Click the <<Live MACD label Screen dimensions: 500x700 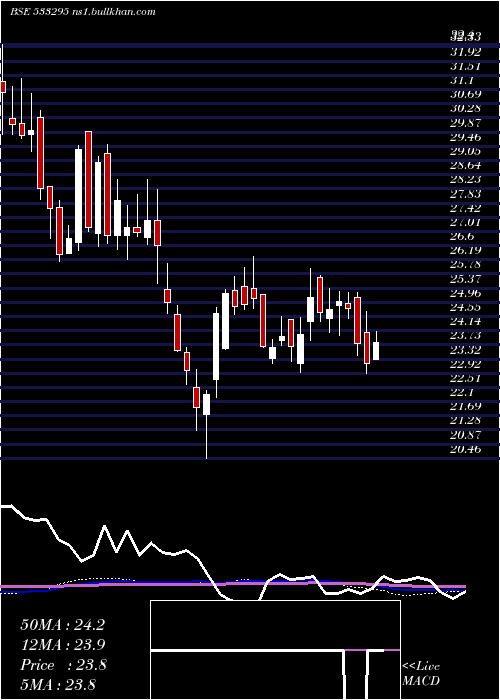(x=421, y=673)
